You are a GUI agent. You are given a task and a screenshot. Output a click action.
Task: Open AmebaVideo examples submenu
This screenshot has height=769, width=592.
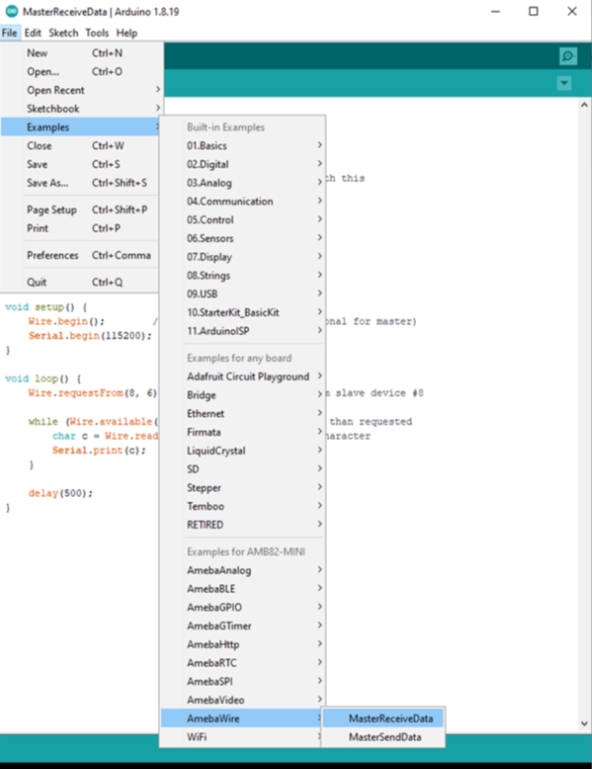243,700
